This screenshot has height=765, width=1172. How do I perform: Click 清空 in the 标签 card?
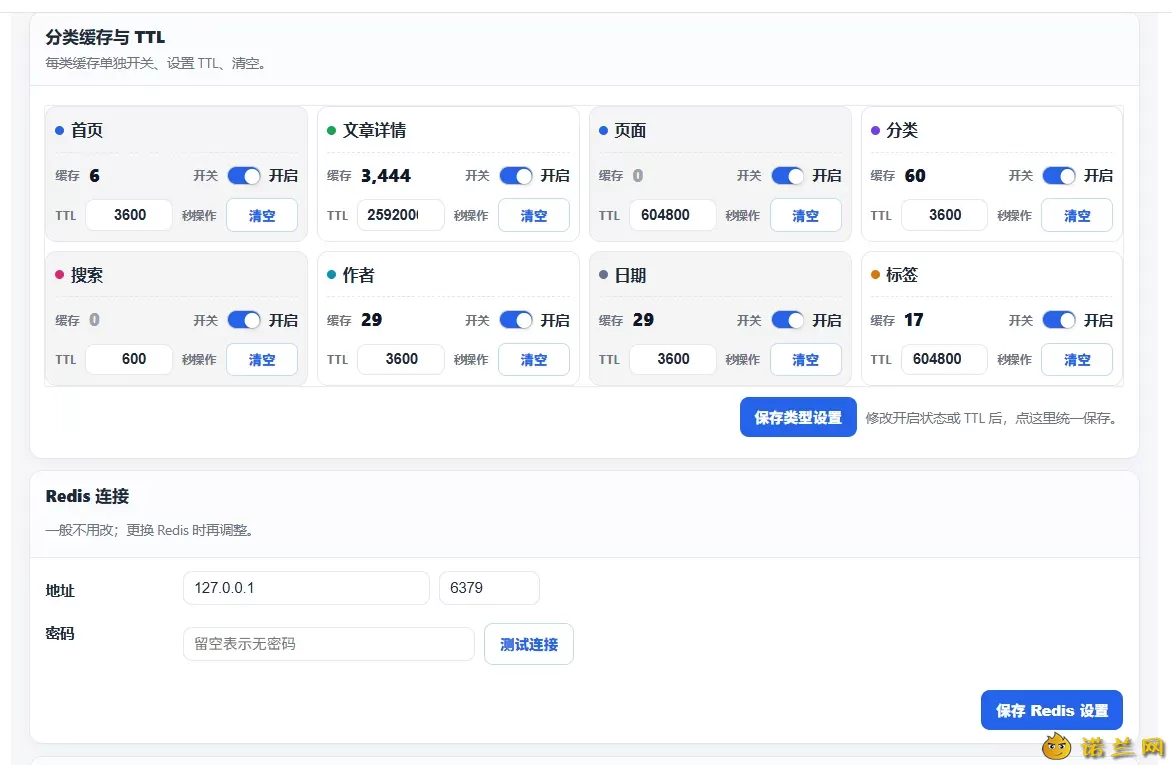click(1077, 360)
